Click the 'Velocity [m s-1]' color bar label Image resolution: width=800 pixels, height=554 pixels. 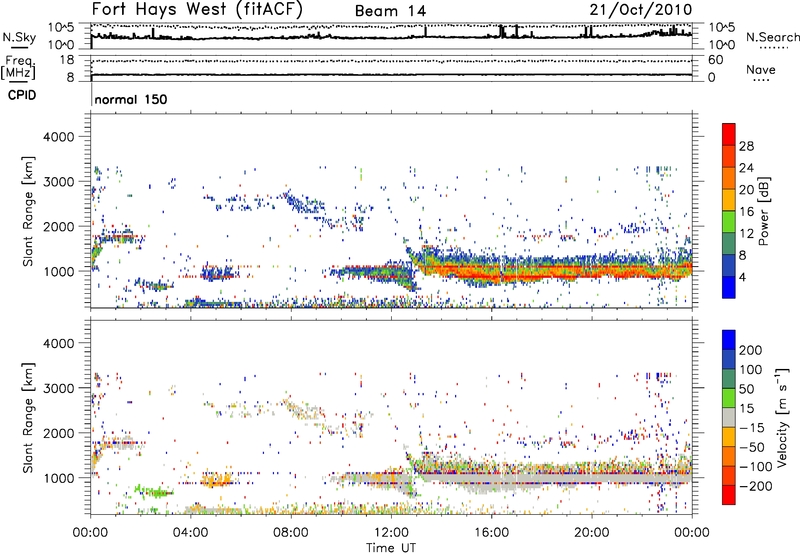[782, 417]
